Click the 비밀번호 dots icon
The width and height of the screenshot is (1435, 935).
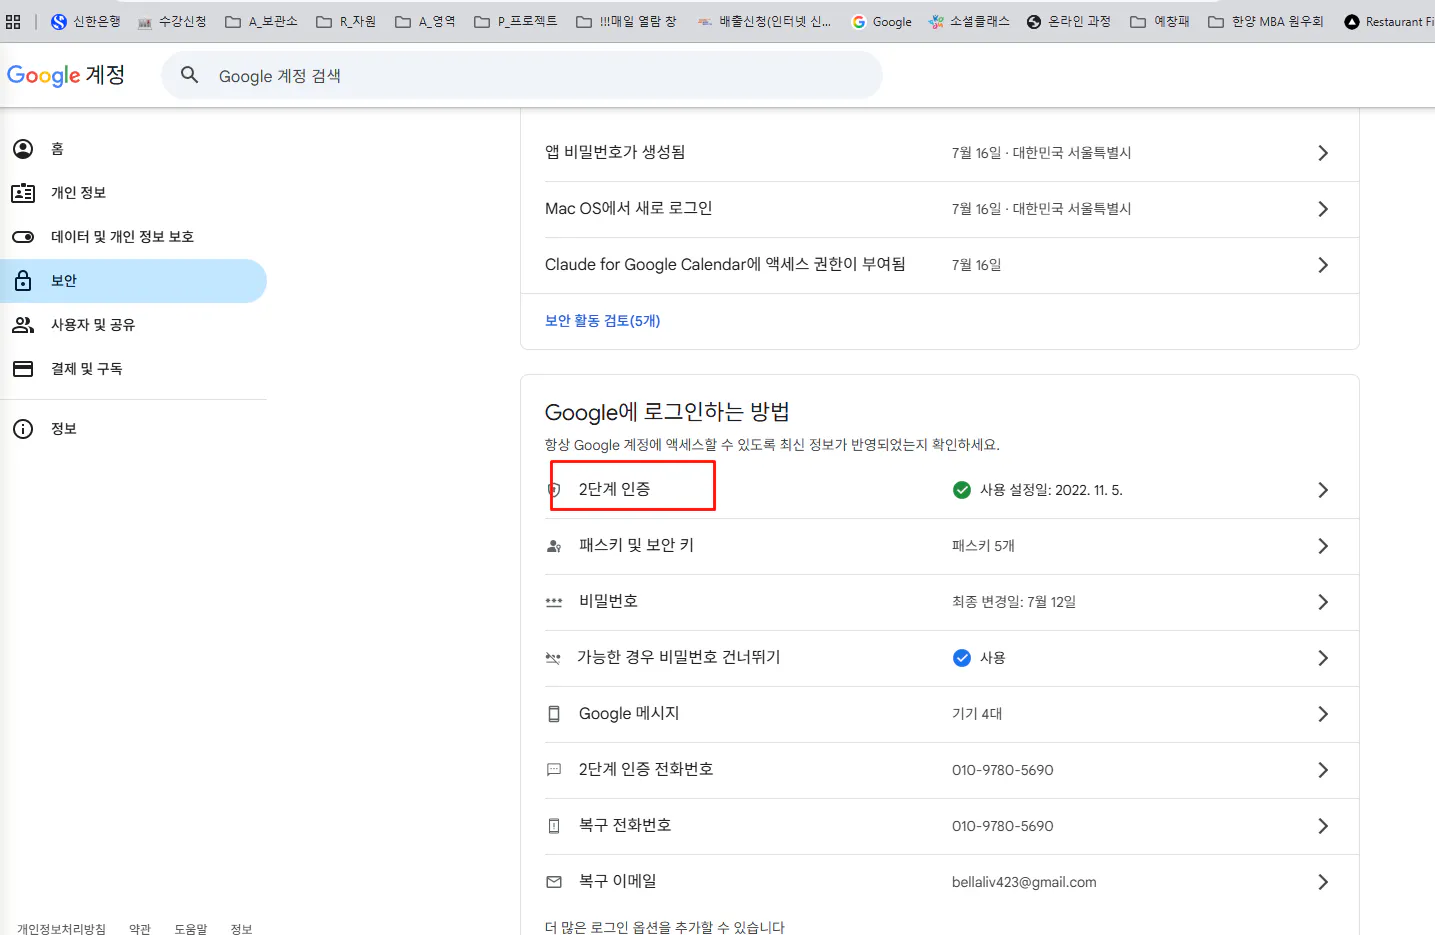(554, 602)
